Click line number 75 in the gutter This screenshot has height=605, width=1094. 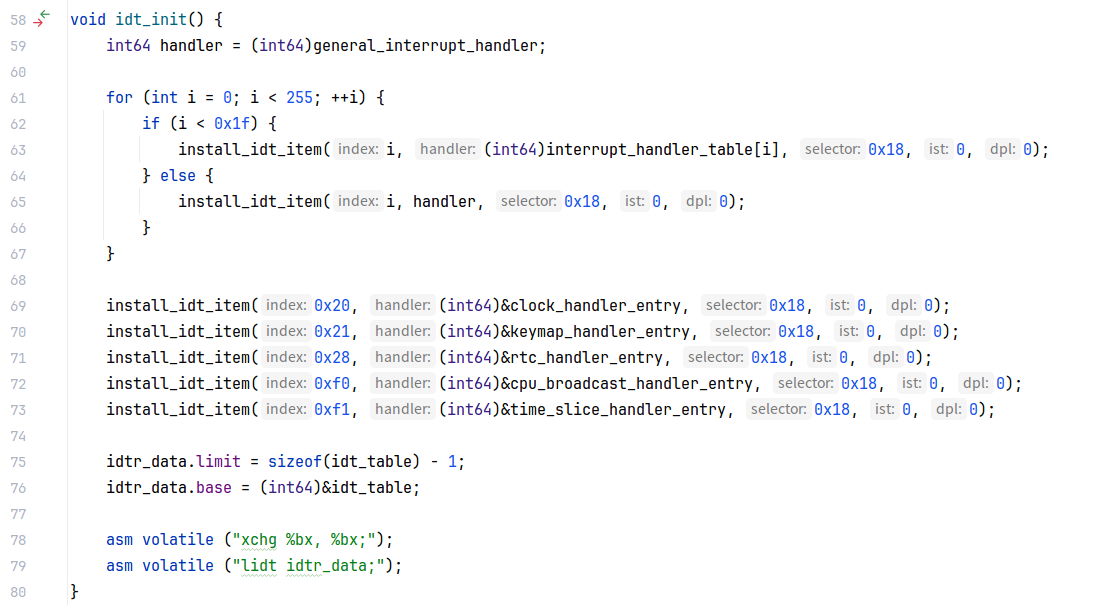tap(18, 462)
